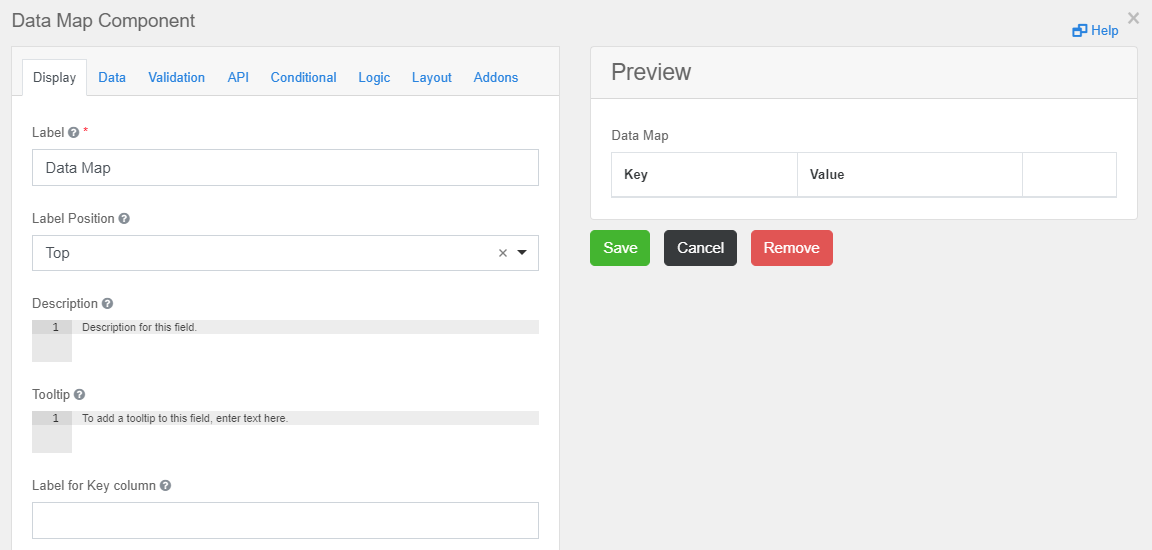Open the Logic tab
1152x550 pixels.
click(374, 77)
